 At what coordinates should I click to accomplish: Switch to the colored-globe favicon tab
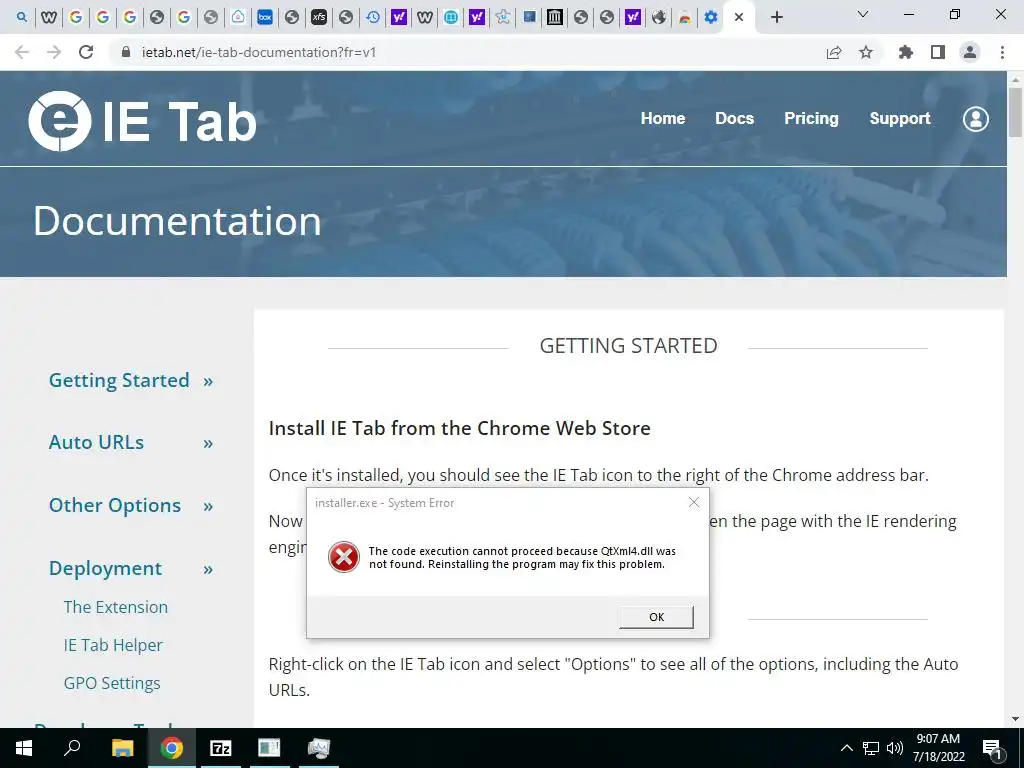658,17
